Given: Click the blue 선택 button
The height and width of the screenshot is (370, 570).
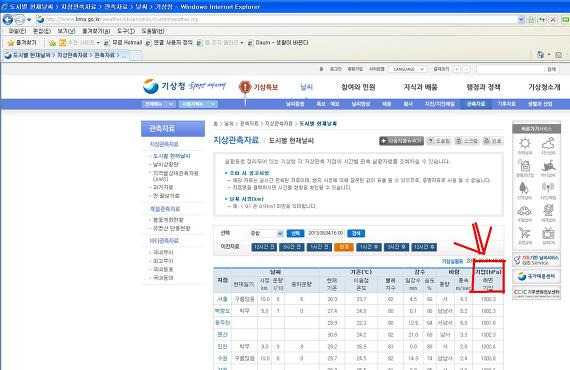Looking at the screenshot, I should [295, 233].
